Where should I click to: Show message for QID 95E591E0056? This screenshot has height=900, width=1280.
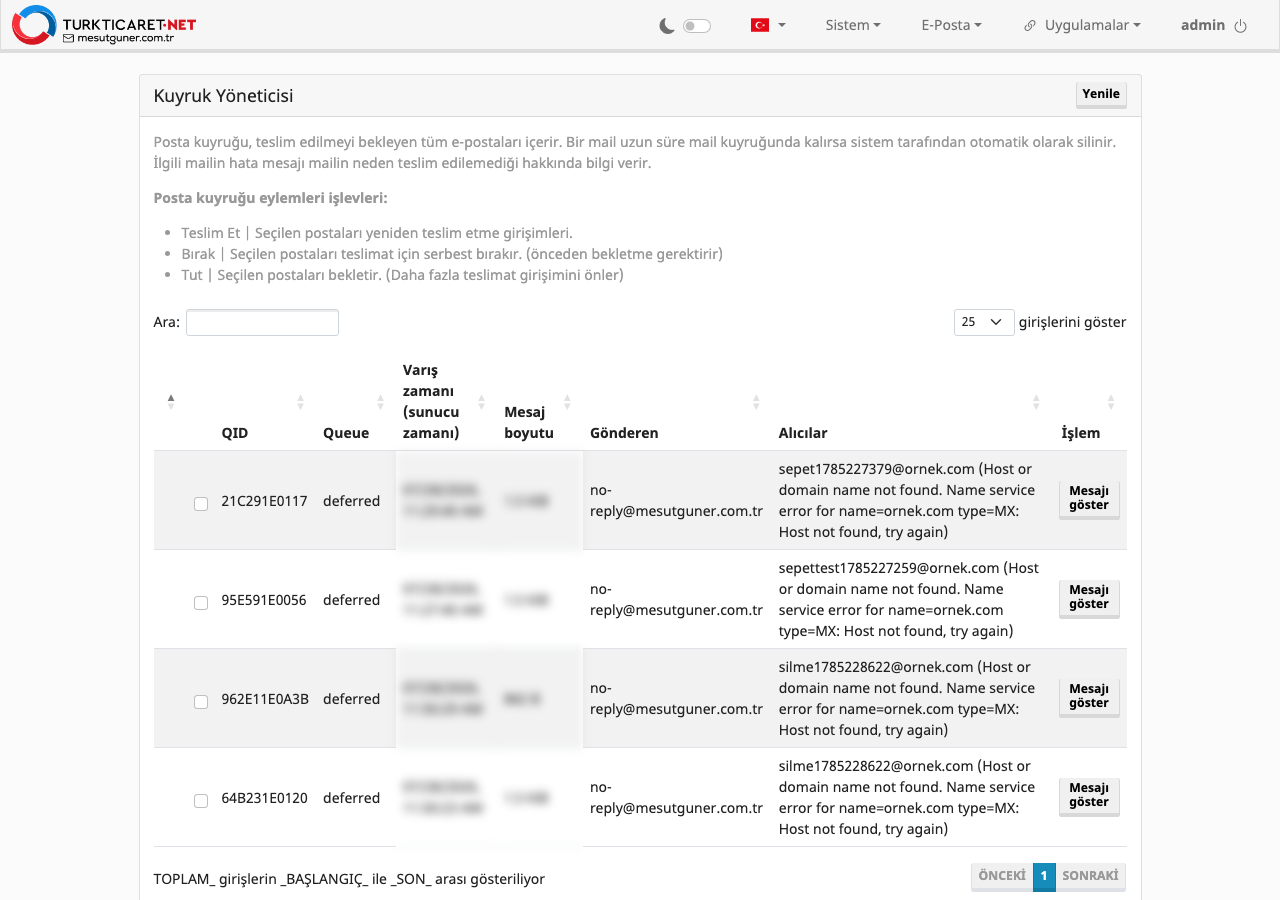click(x=1089, y=597)
